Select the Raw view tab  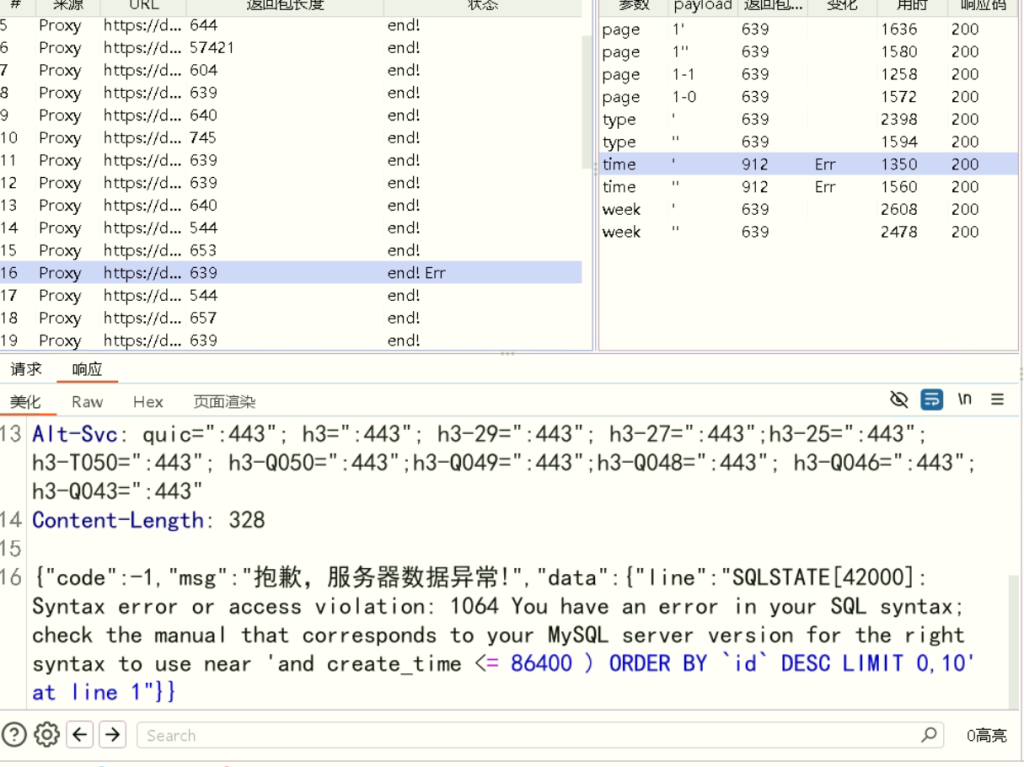pos(87,402)
